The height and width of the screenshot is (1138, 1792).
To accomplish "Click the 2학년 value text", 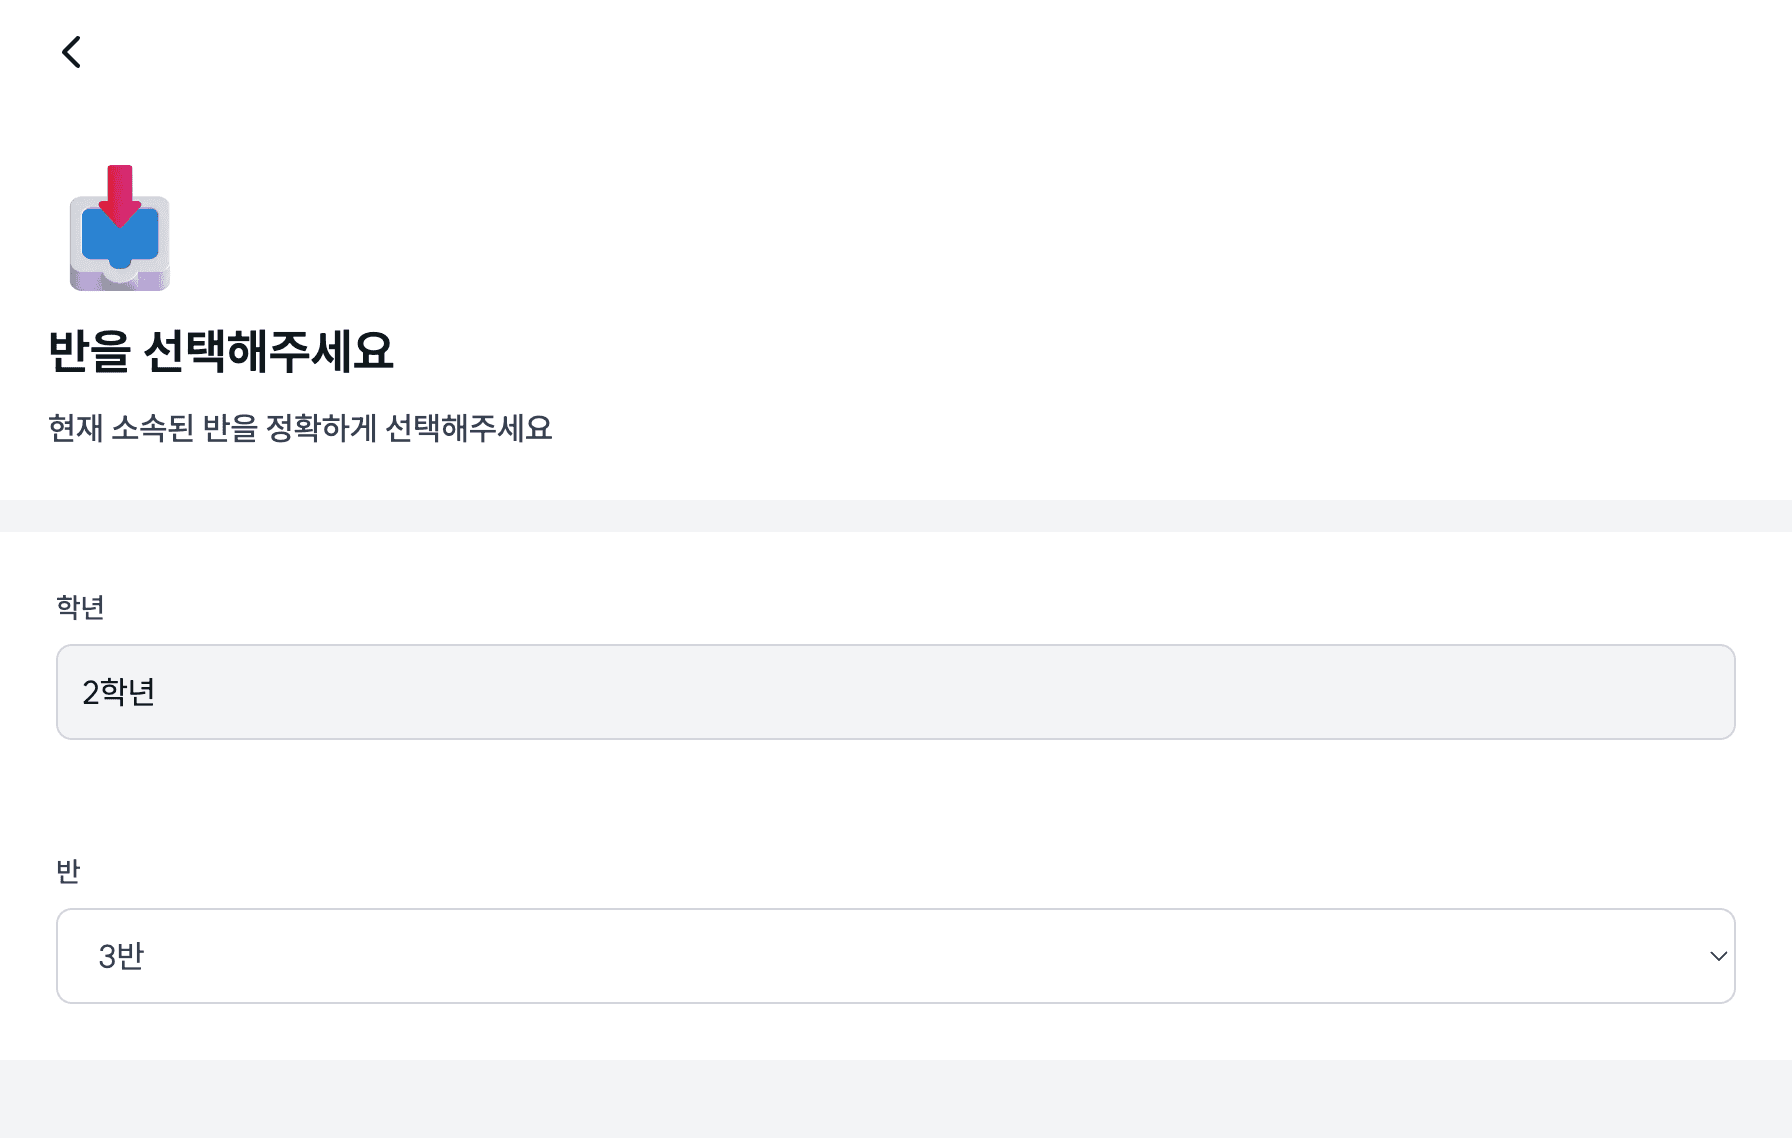I will 118,692.
